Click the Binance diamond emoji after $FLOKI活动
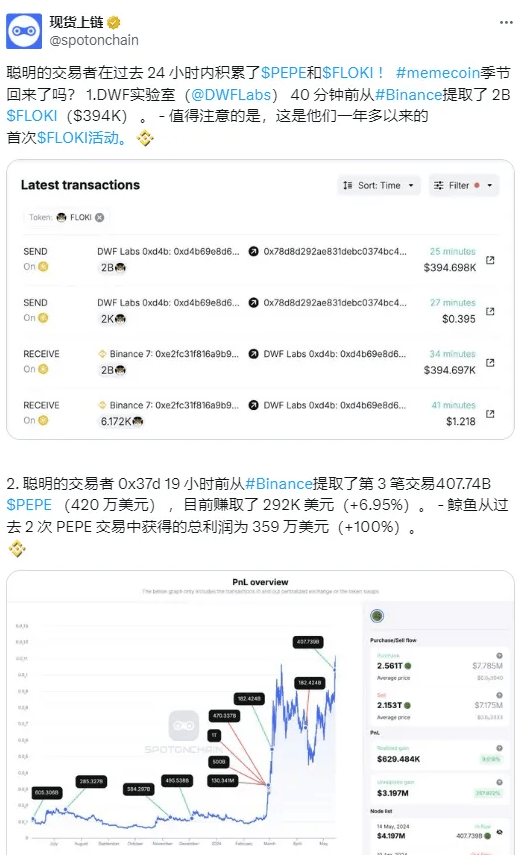Screen dimensions: 517x855 pyautogui.click(x=145, y=139)
